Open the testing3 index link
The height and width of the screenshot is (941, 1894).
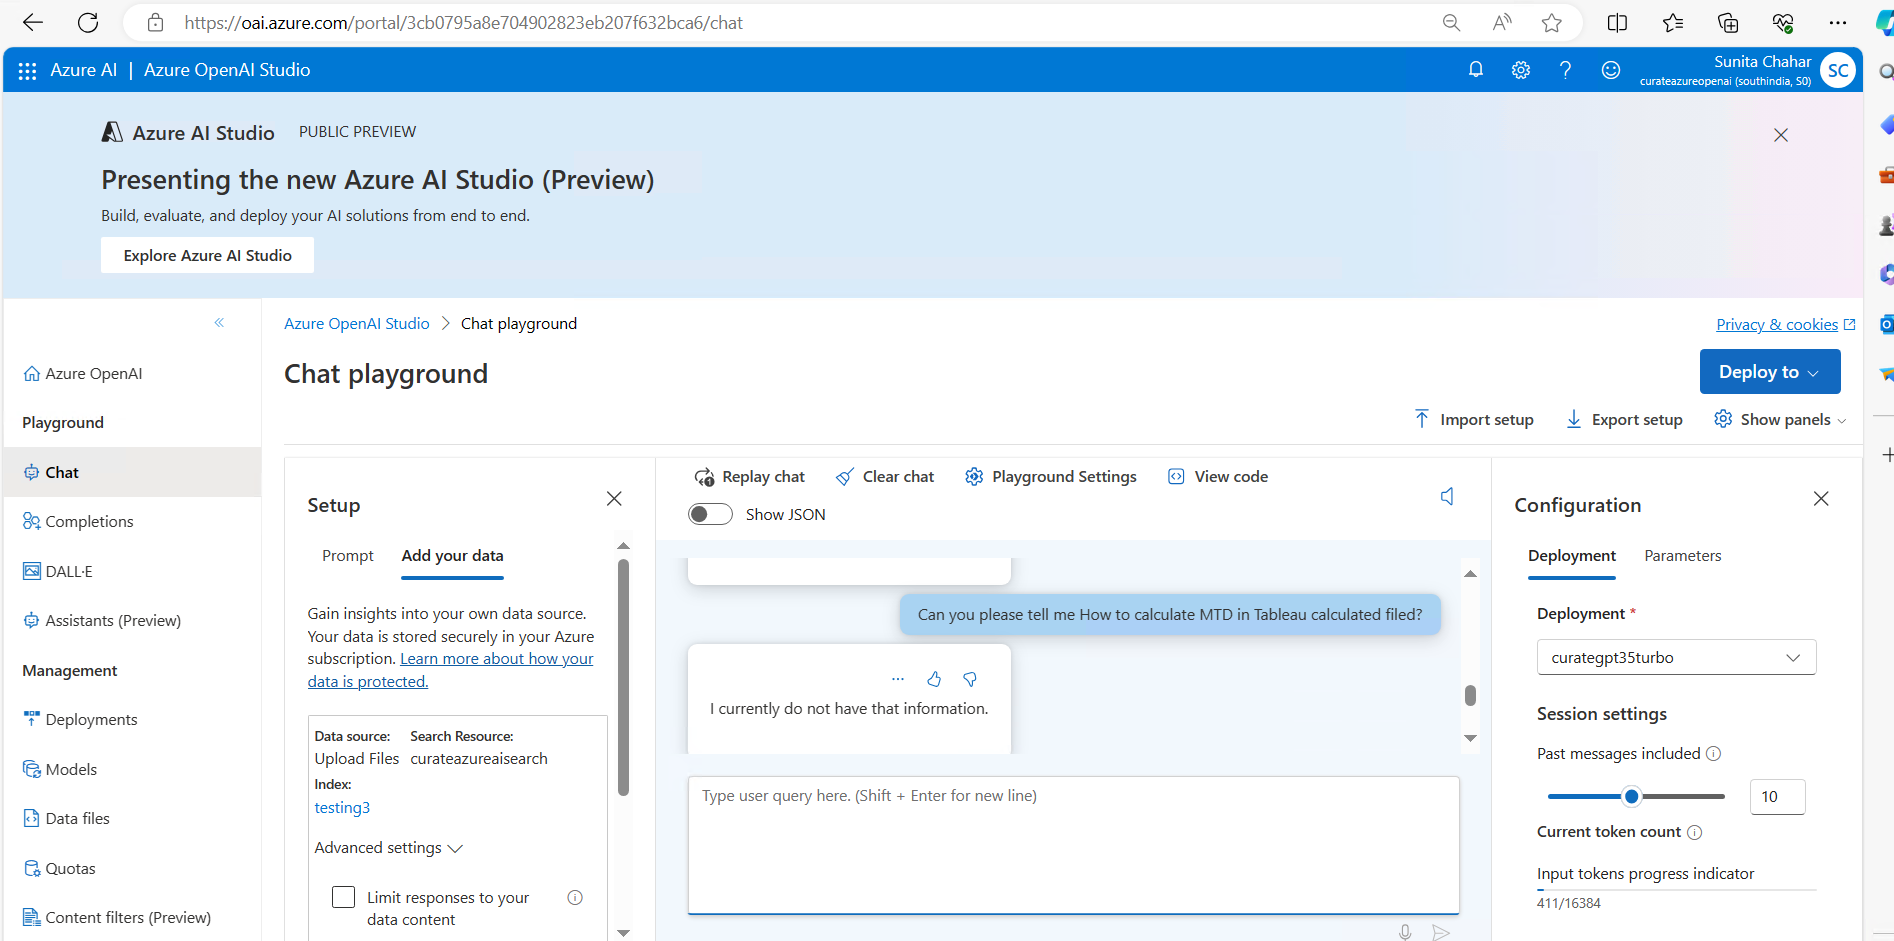click(x=342, y=807)
